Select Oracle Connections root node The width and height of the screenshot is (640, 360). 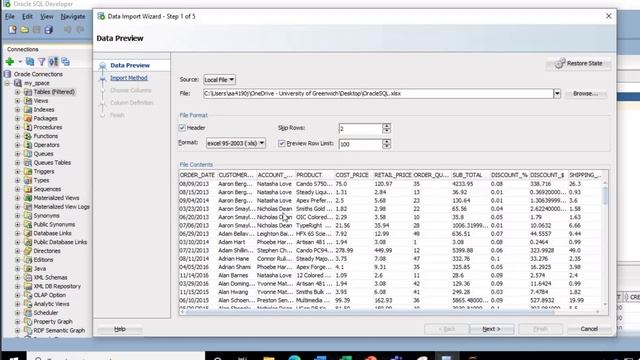pyautogui.click(x=38, y=74)
